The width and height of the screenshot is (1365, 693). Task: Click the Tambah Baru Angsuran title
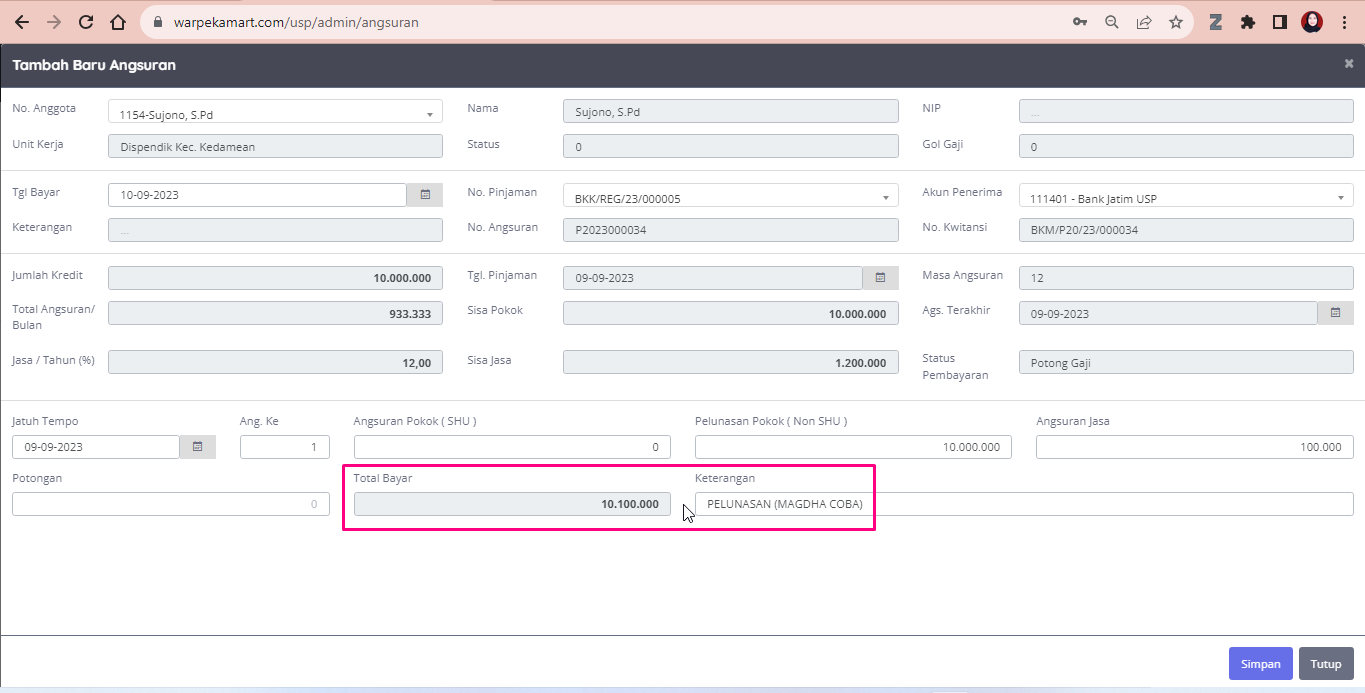94,65
